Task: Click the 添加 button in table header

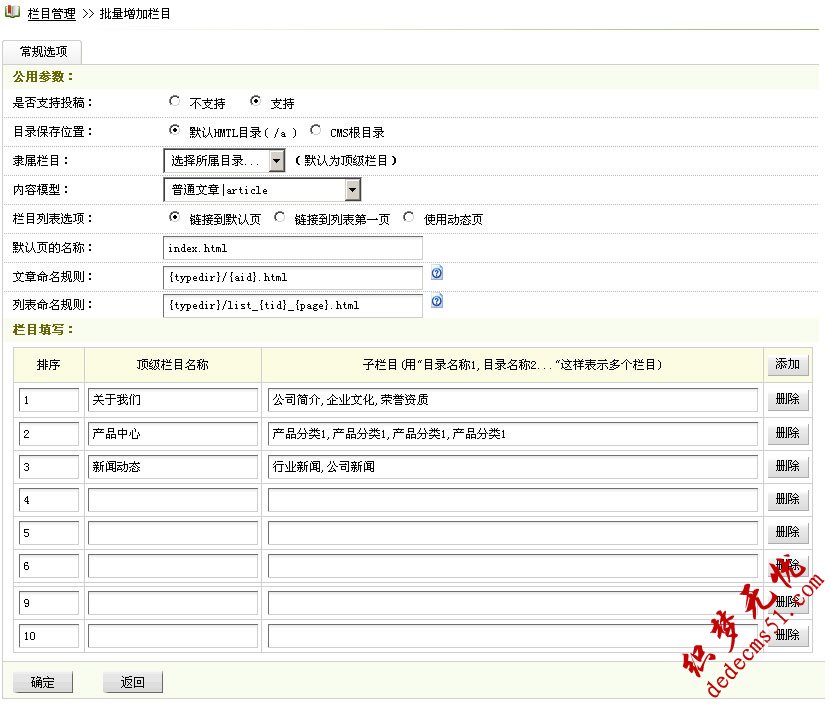Action: tap(787, 364)
